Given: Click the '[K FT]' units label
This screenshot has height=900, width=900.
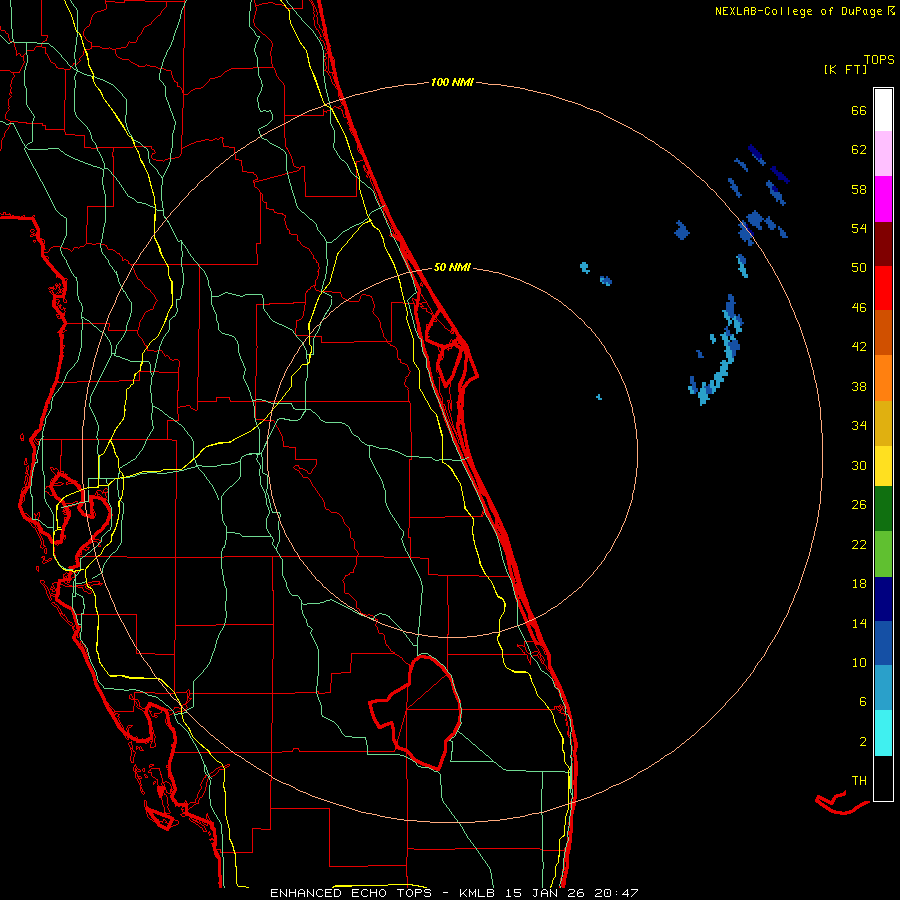Looking at the screenshot, I should (845, 69).
